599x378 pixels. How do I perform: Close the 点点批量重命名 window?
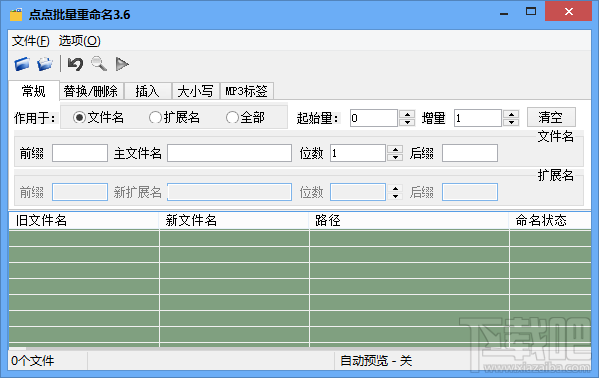pos(568,12)
